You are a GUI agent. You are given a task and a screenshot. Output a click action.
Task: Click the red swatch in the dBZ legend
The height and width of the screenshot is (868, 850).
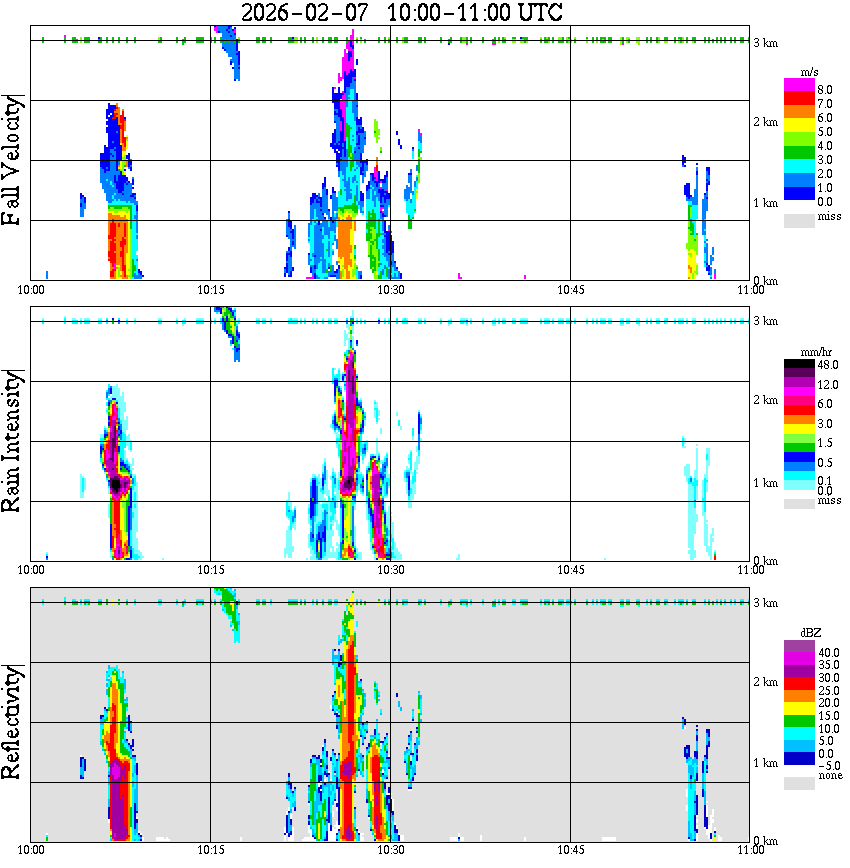799,684
